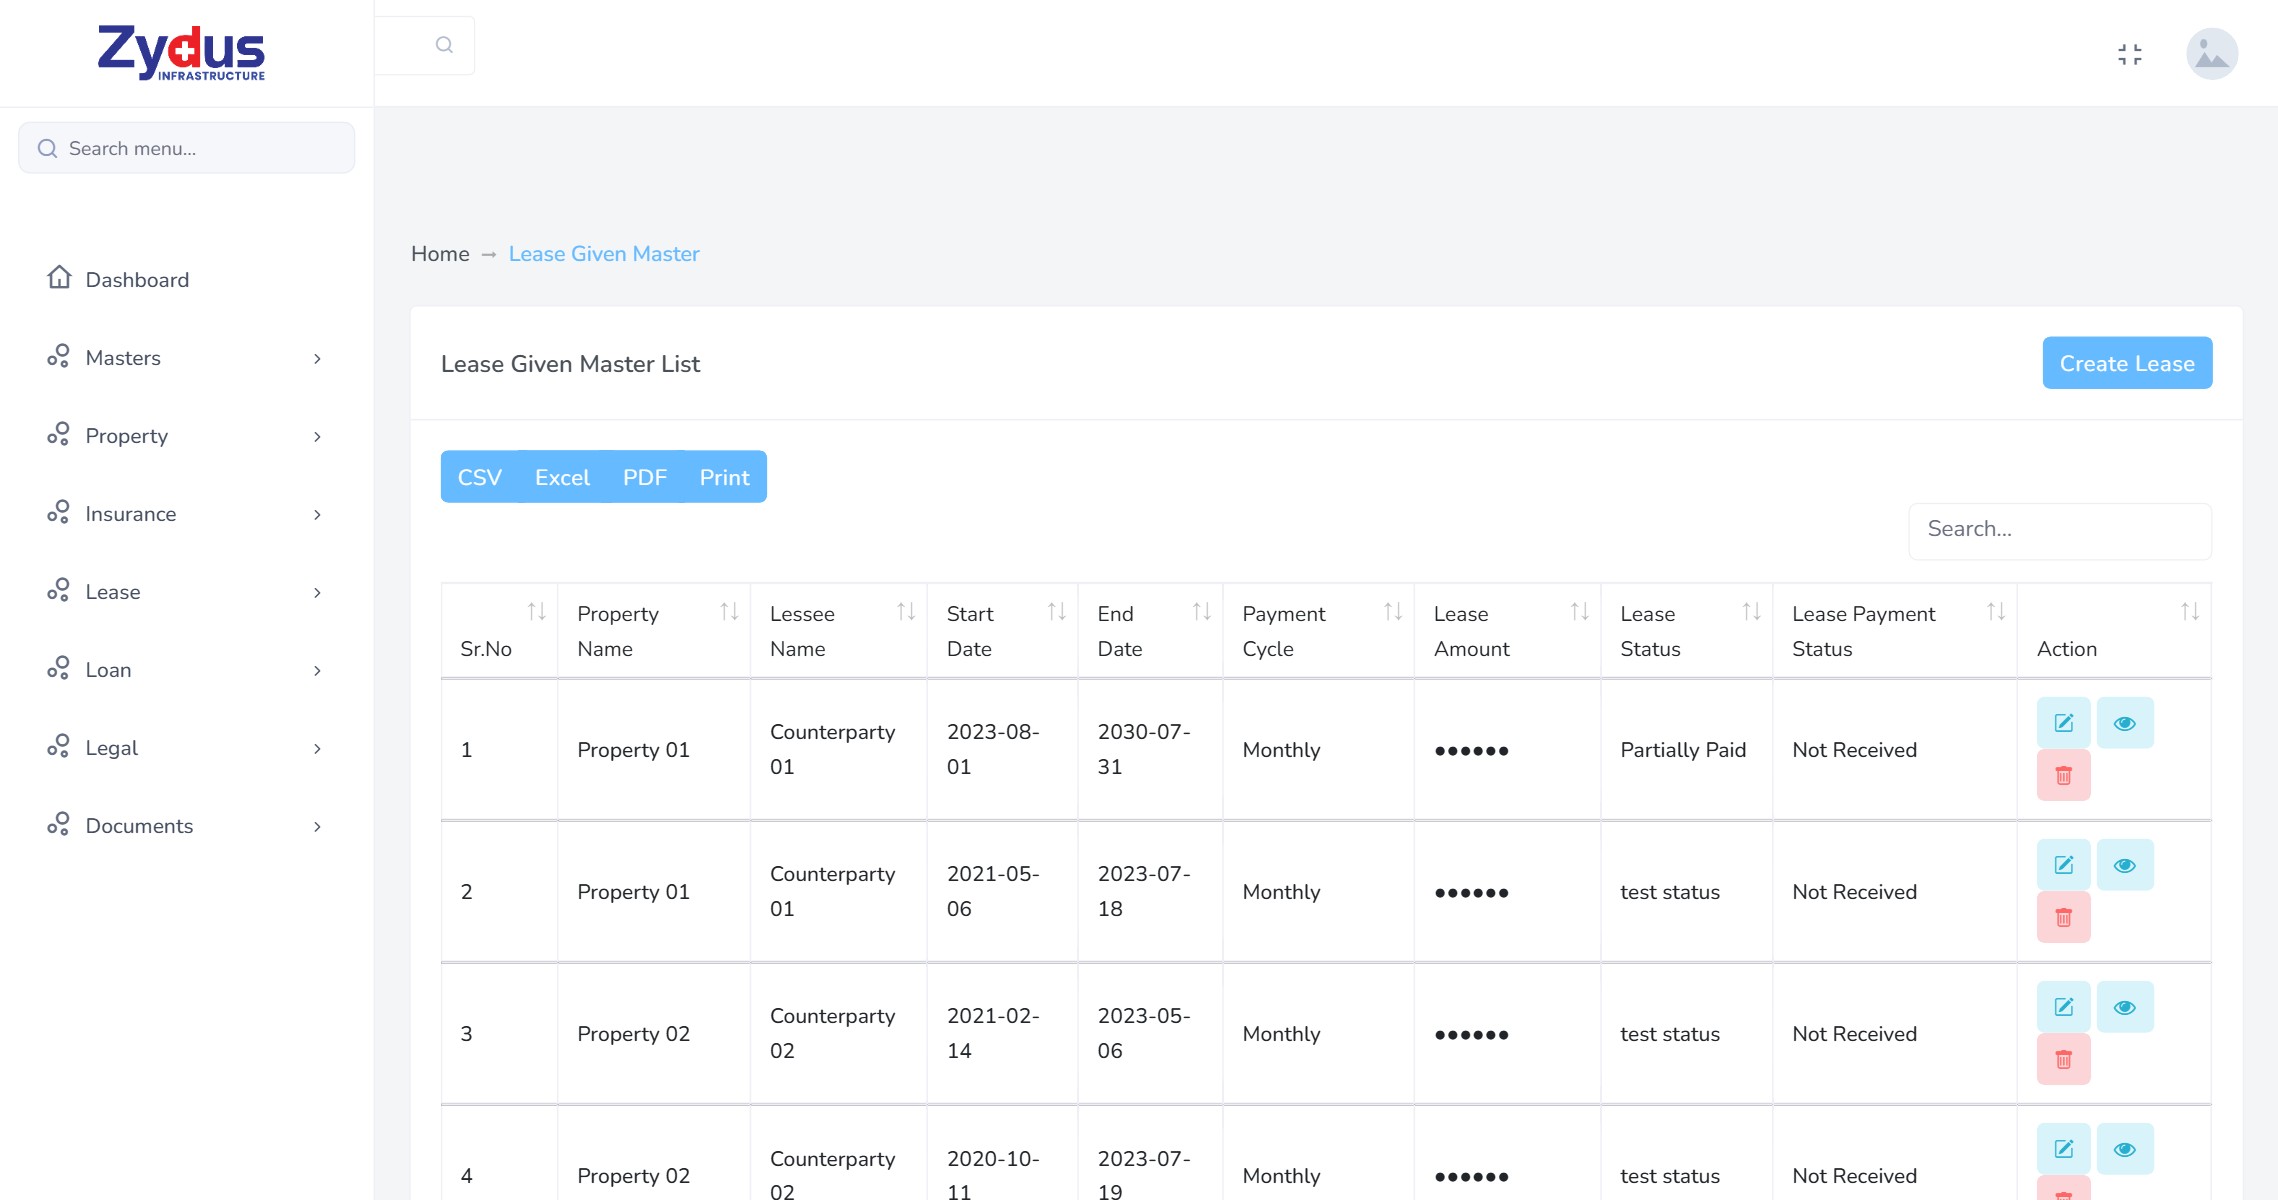Image resolution: width=2278 pixels, height=1200 pixels.
Task: Delete lease row 2 with trash icon
Action: click(2064, 917)
